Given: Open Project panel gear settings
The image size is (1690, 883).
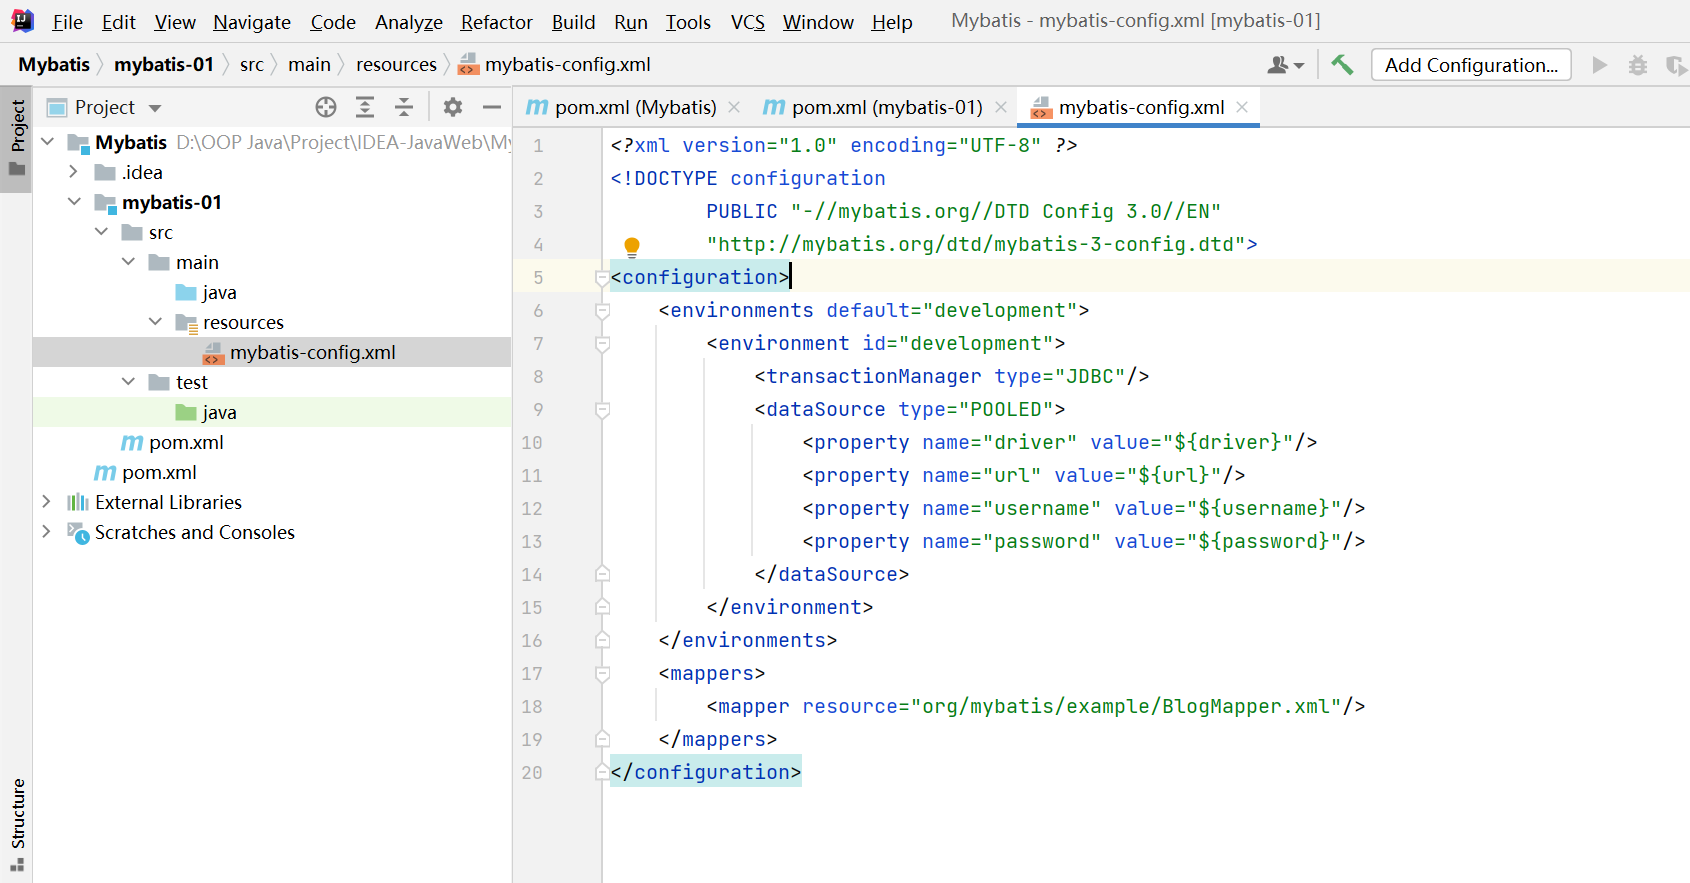Looking at the screenshot, I should pyautogui.click(x=453, y=107).
